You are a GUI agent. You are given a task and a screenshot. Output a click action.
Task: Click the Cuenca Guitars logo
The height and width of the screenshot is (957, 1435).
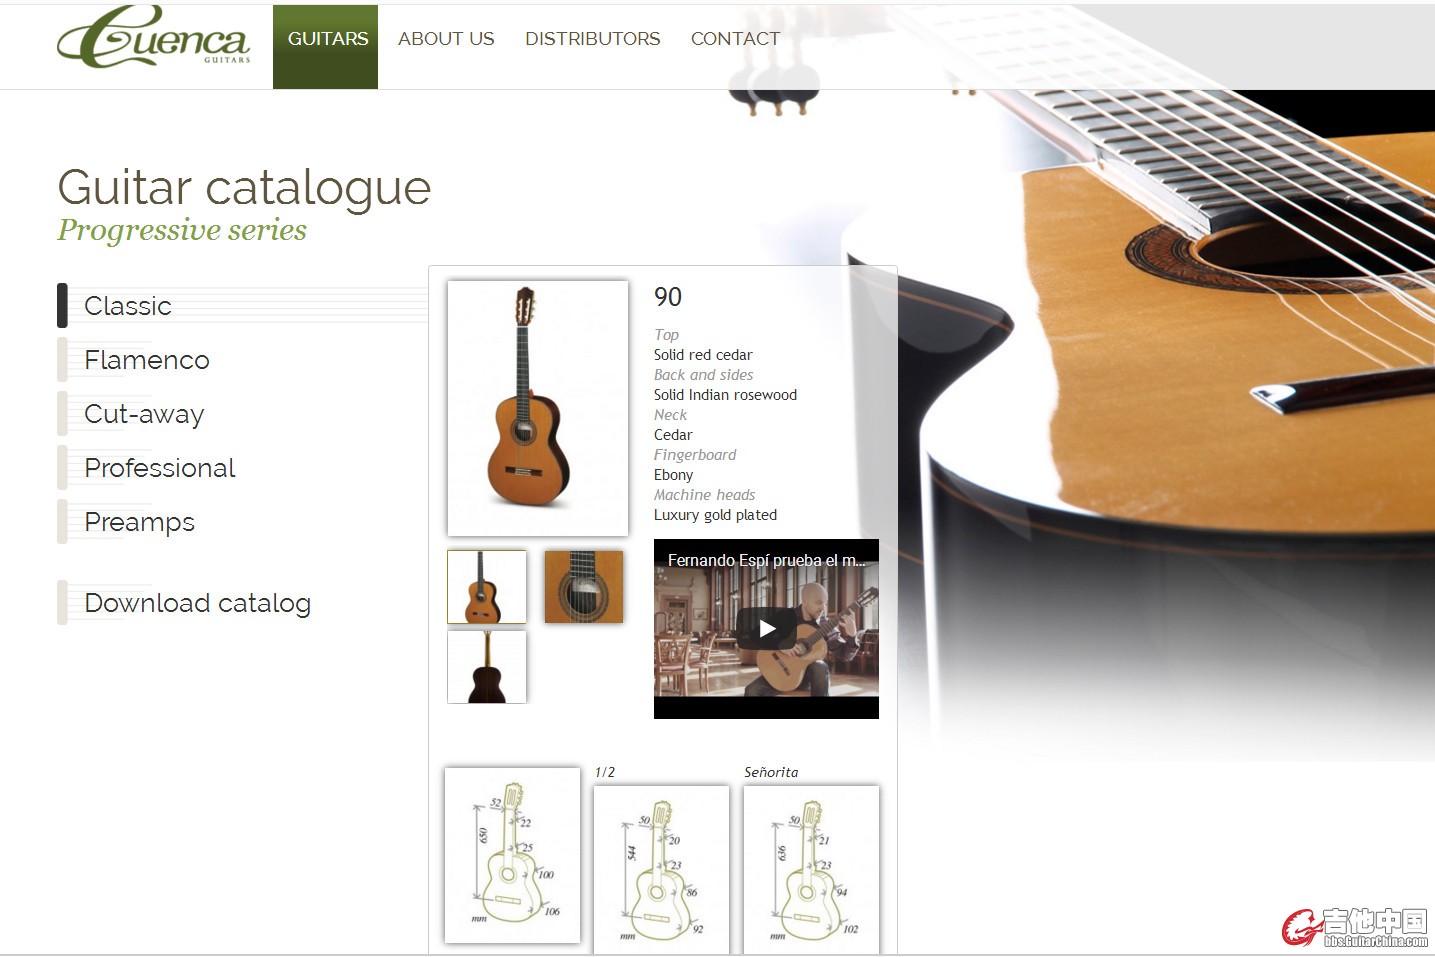point(153,38)
